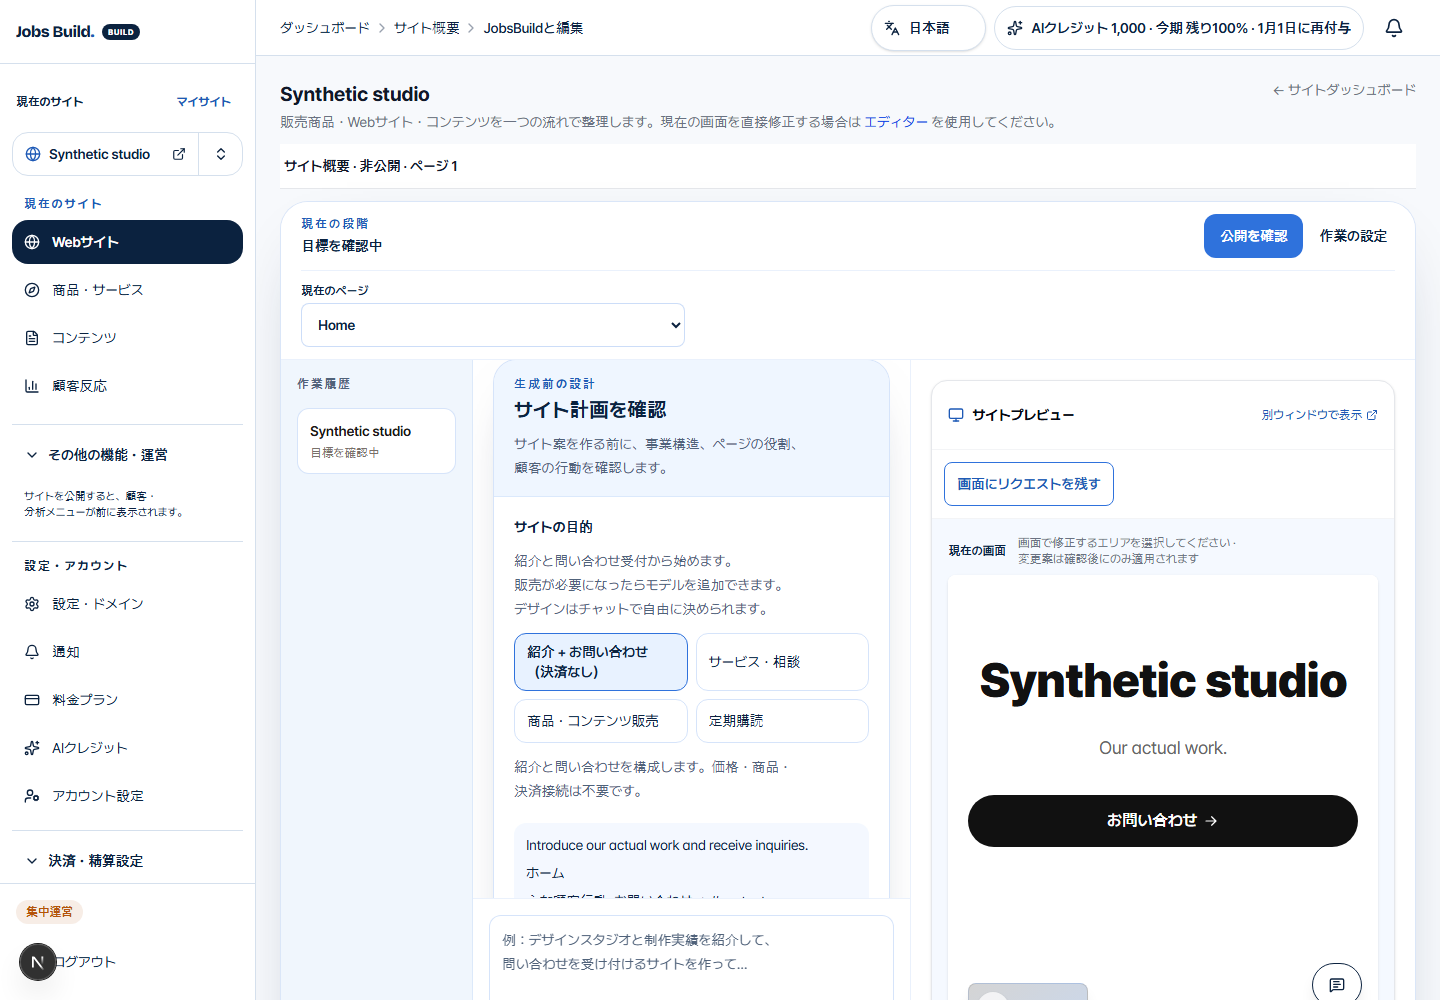Select Webサイト in the sidebar
1440x1000 pixels.
coord(127,242)
